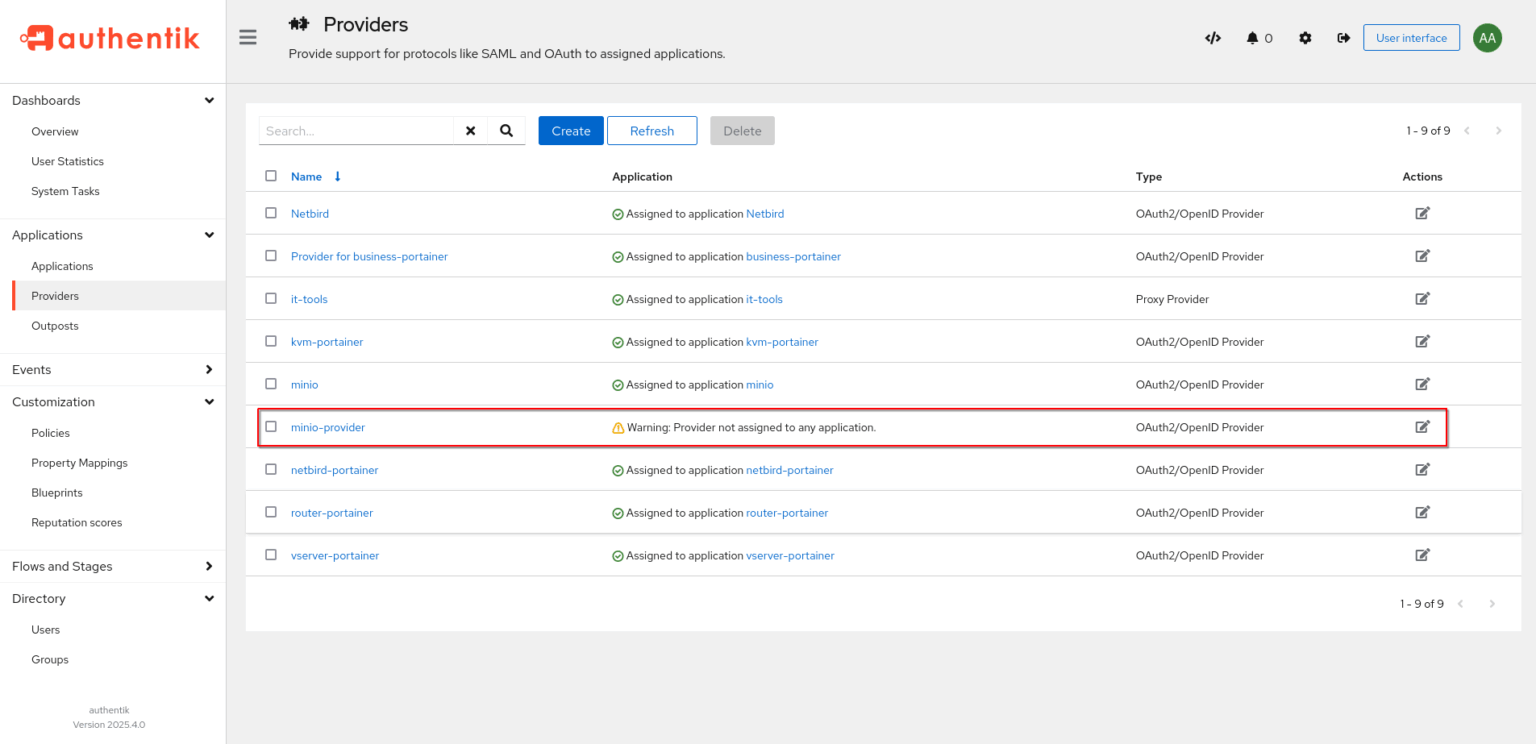
Task: Click the logout icon
Action: click(1343, 37)
